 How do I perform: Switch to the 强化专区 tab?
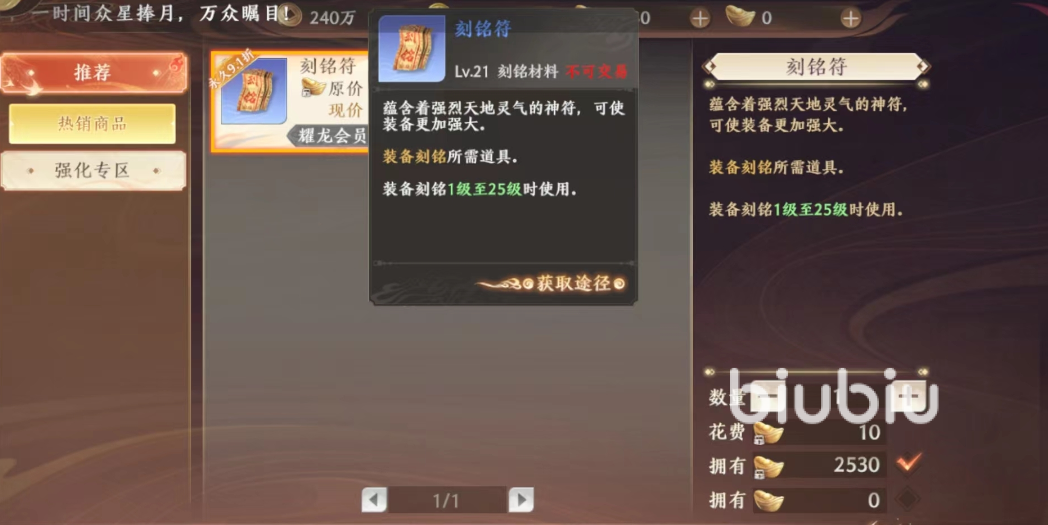93,171
